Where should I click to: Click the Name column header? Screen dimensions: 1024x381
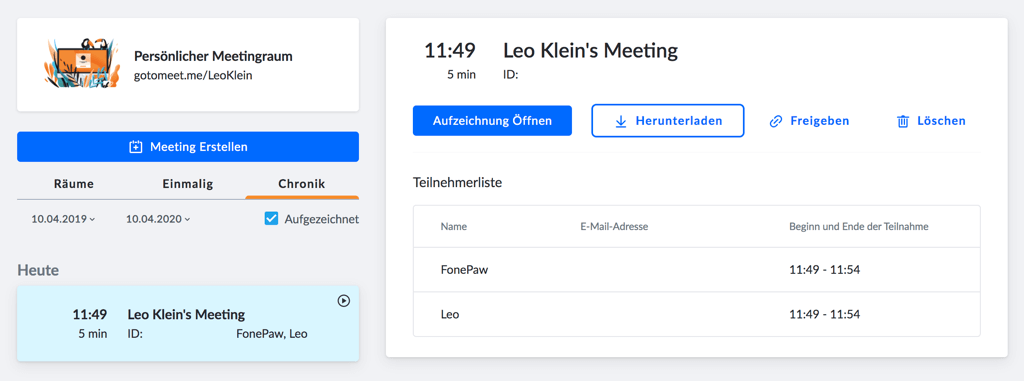tap(454, 227)
